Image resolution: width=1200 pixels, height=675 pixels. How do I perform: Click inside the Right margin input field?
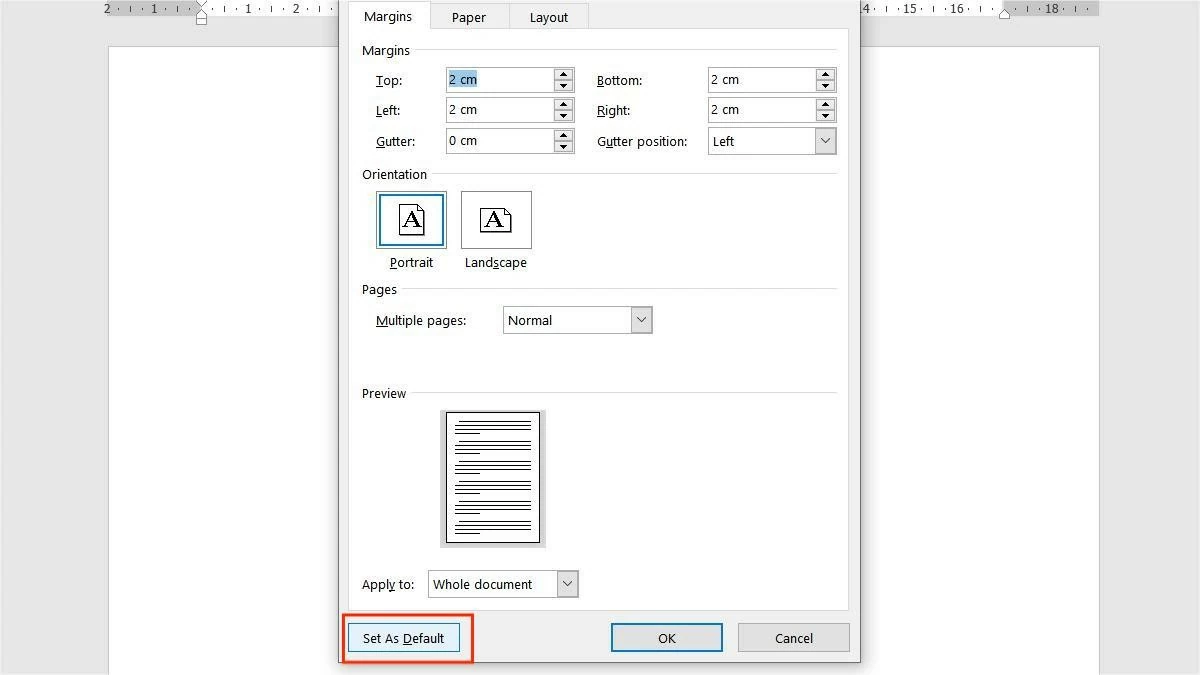(x=760, y=109)
